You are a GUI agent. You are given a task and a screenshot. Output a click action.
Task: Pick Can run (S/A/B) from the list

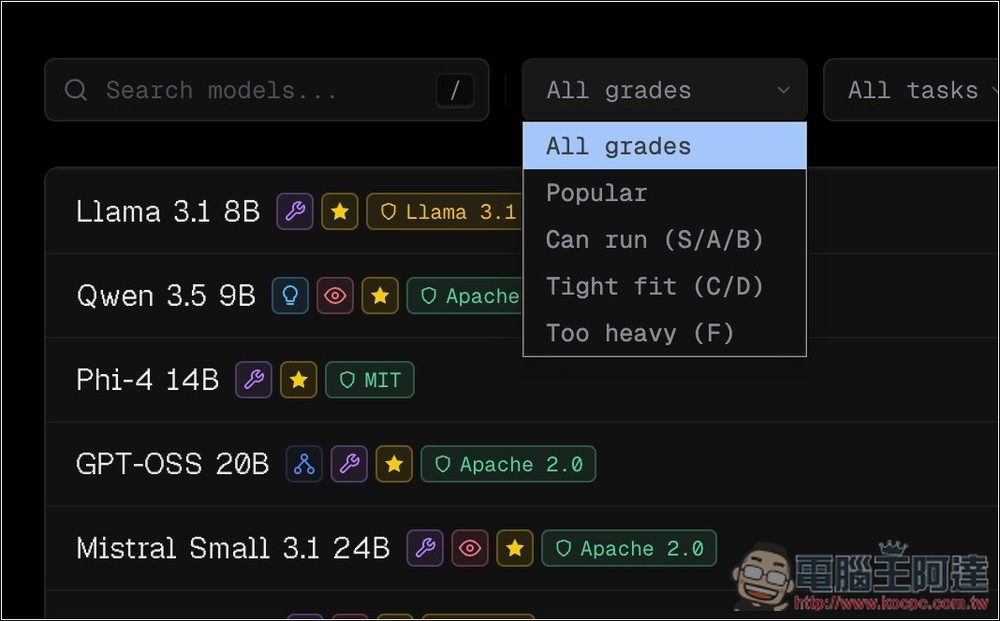664,240
